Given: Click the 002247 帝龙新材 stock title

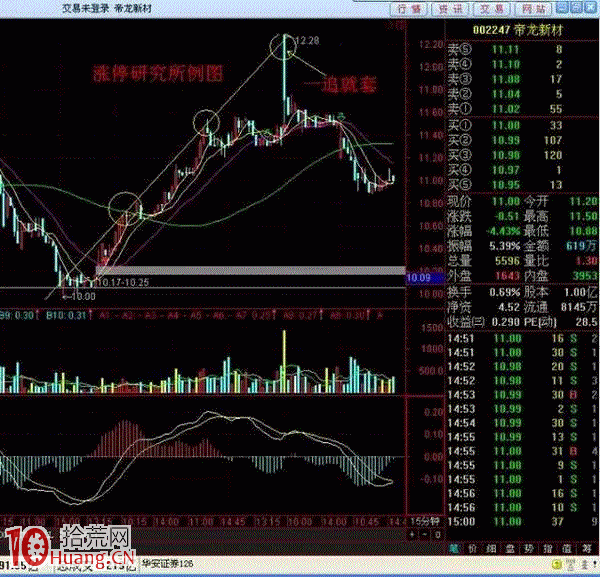Looking at the screenshot, I should [x=518, y=30].
